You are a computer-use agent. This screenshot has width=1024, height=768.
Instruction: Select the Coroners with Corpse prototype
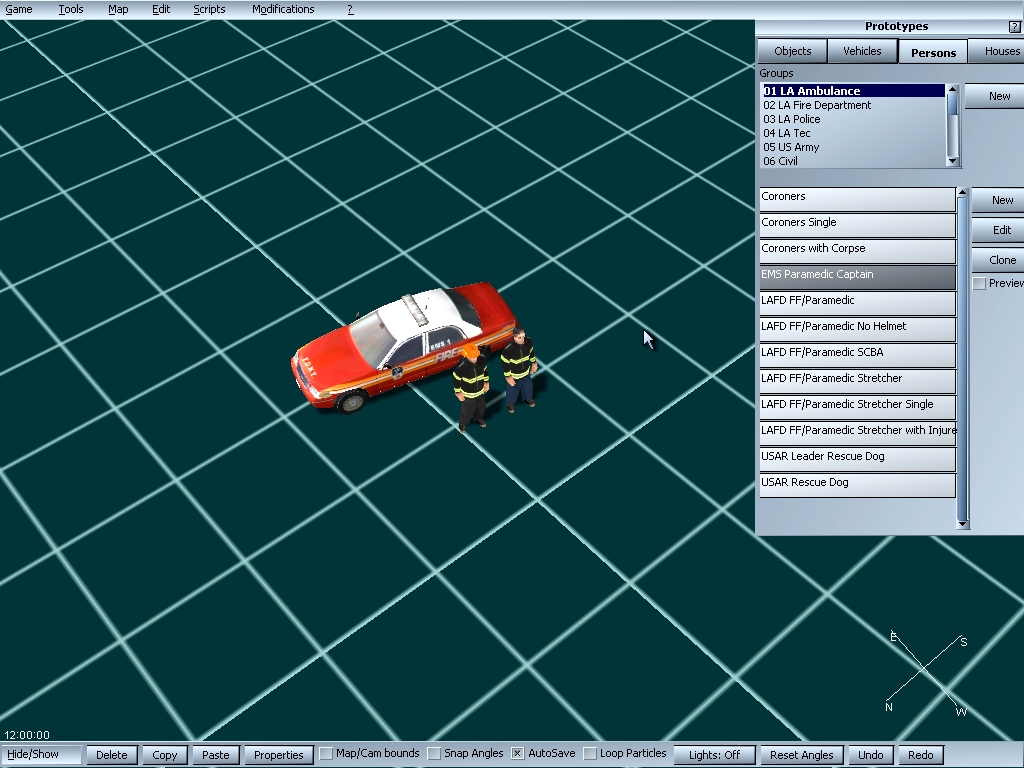click(x=857, y=251)
